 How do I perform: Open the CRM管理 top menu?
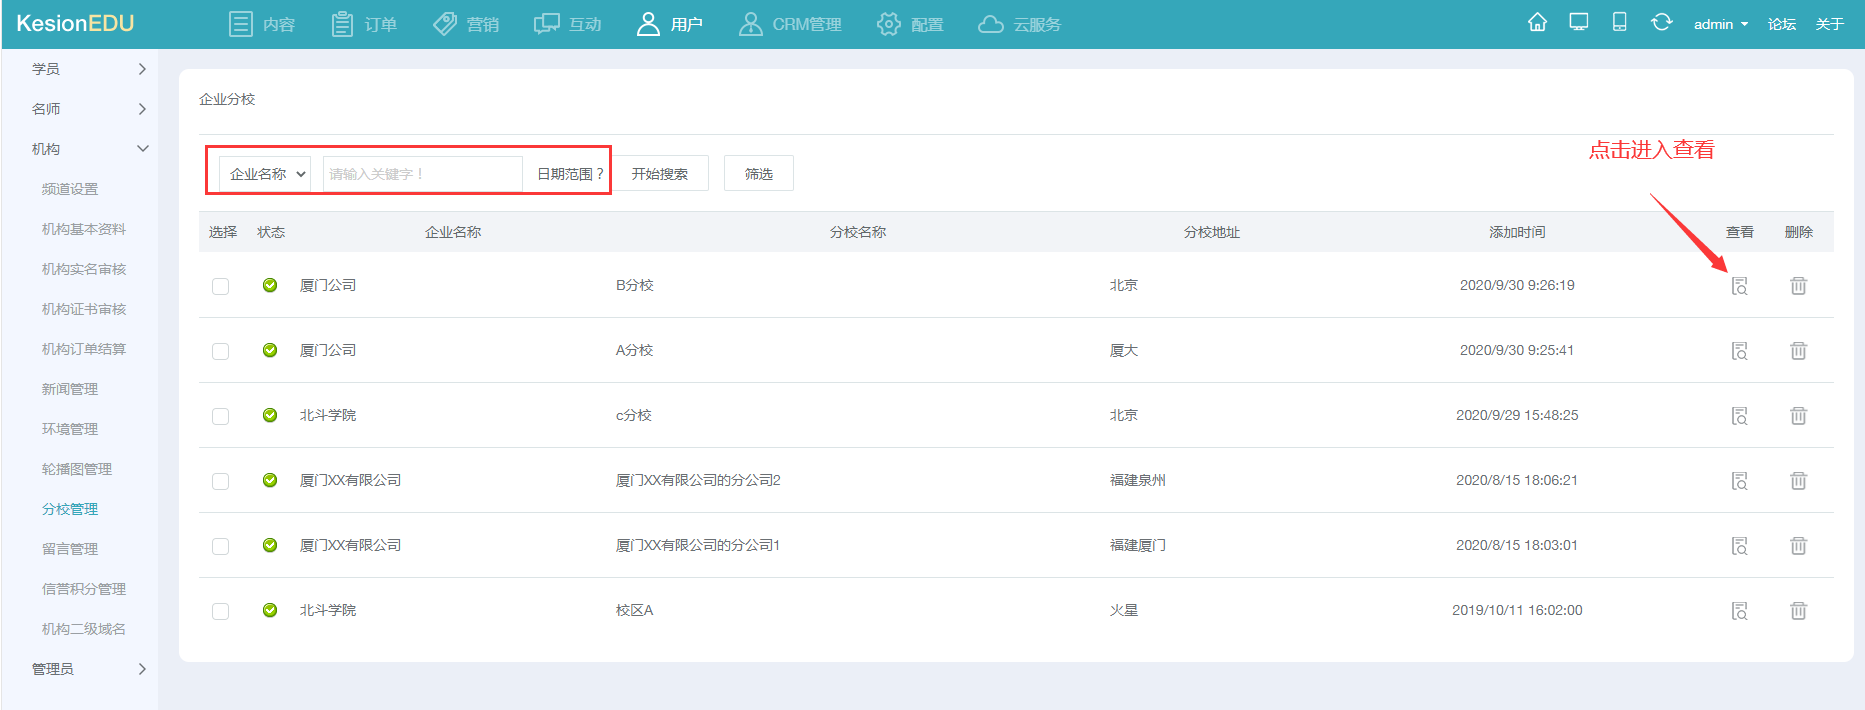click(x=790, y=24)
